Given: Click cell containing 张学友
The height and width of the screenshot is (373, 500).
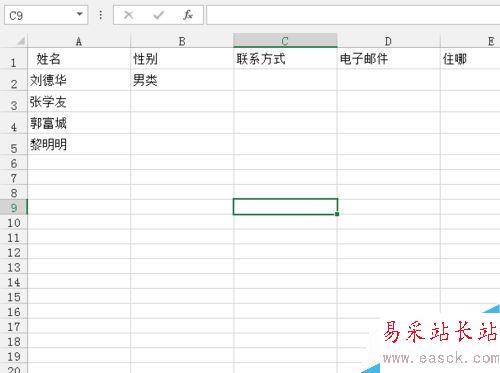Looking at the screenshot, I should (x=79, y=102).
